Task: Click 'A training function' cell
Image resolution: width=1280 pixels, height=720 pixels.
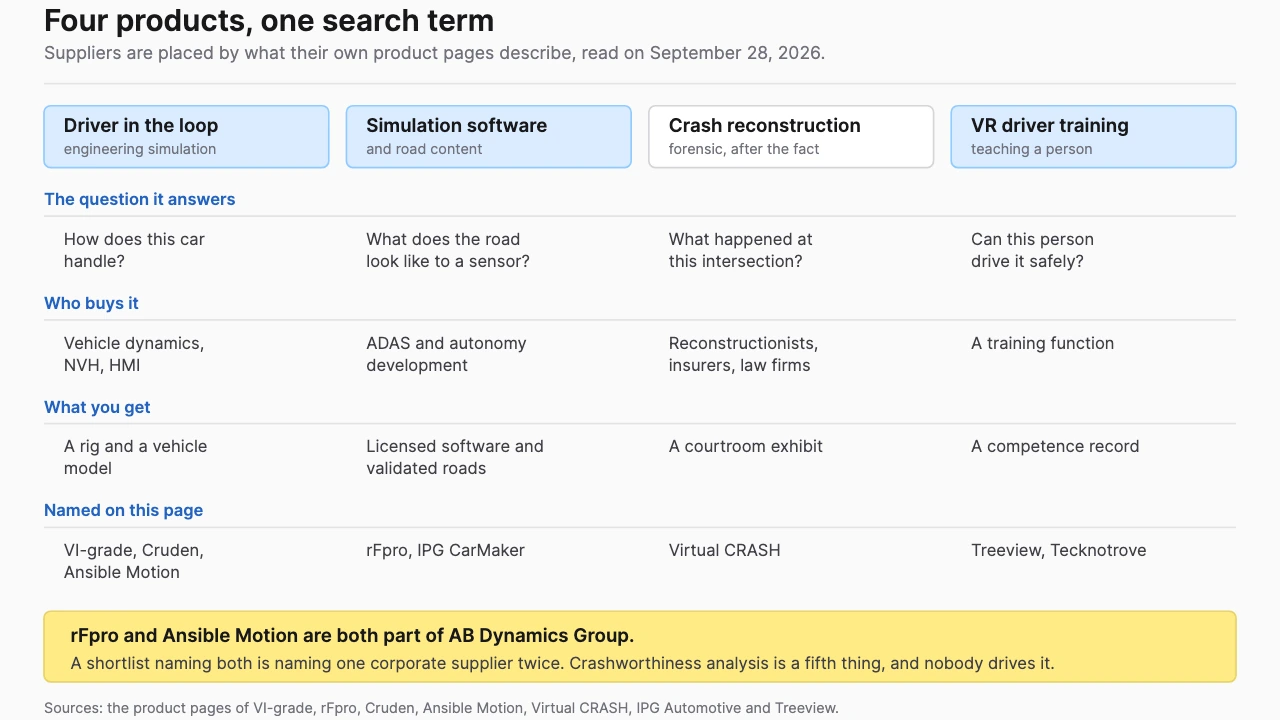Action: click(x=1042, y=343)
